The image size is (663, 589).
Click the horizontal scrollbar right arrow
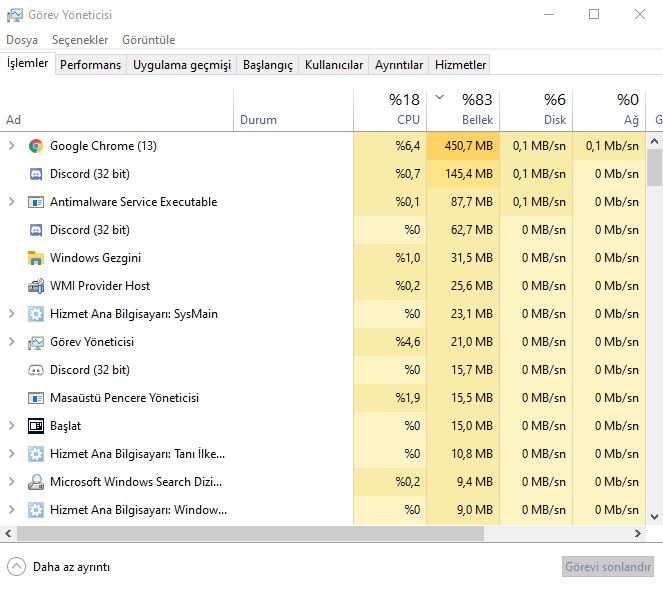tap(637, 534)
